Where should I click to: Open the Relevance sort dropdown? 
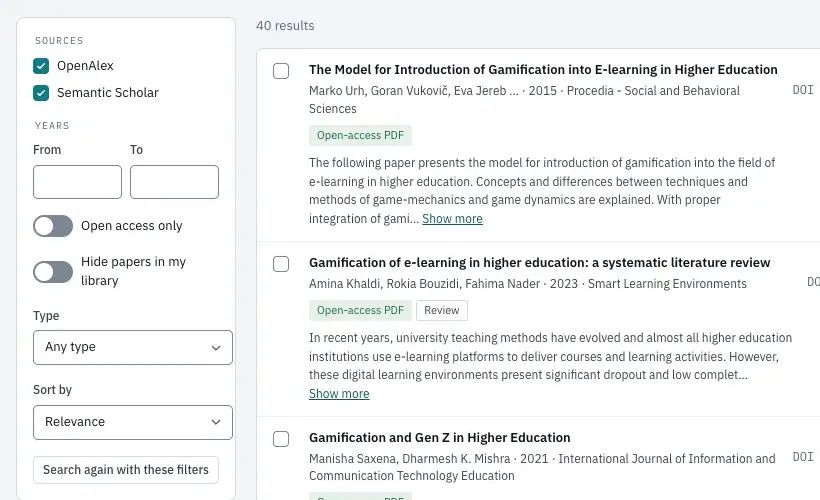click(133, 422)
